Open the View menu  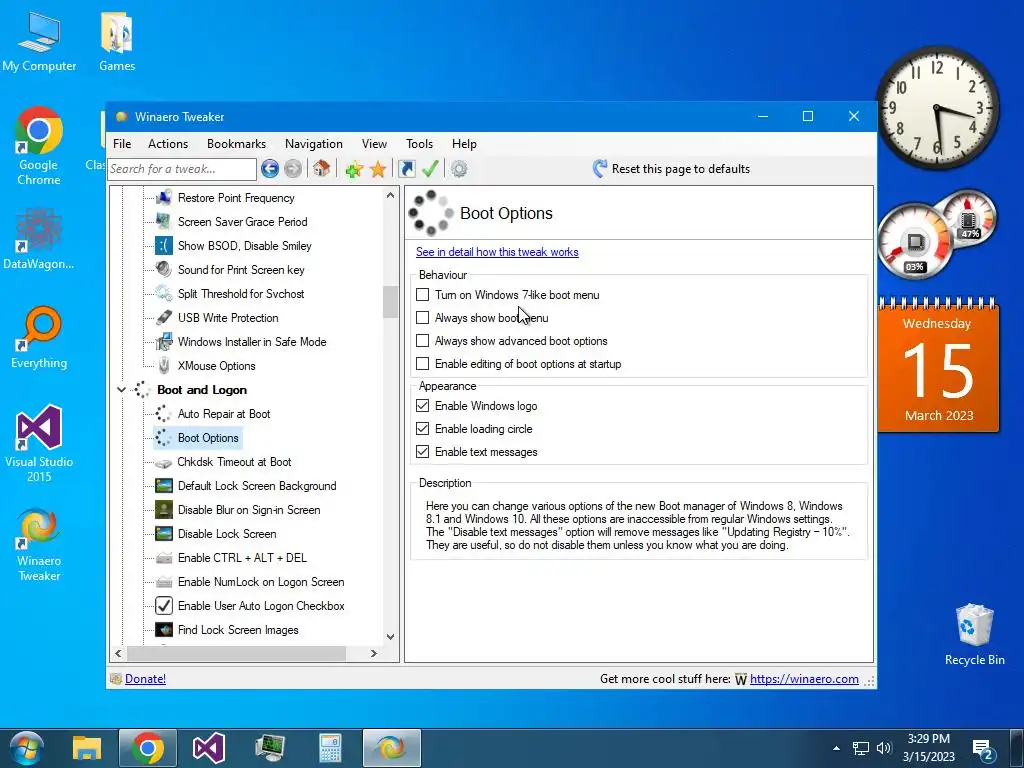pos(374,144)
